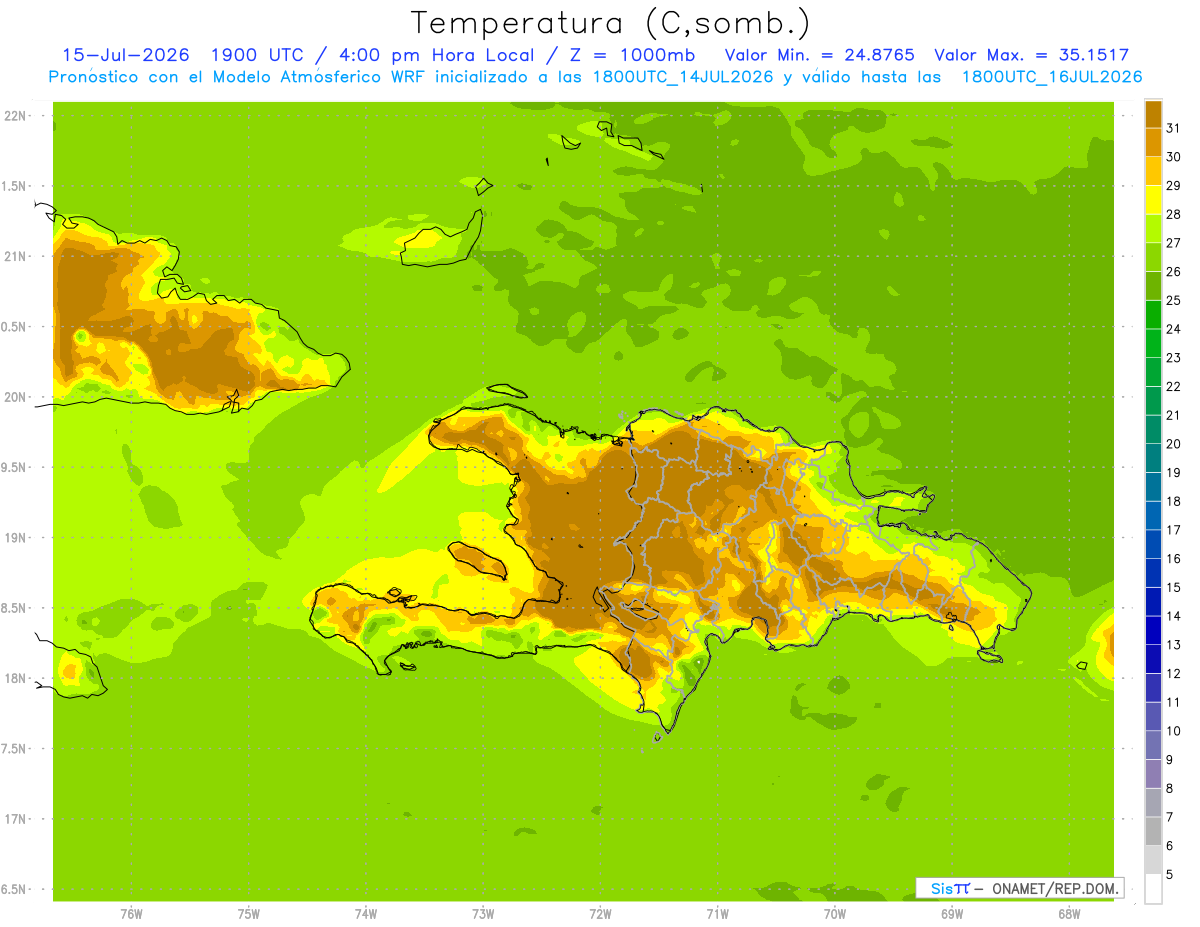Click the legend value '17' on color scale
This screenshot has width=1200, height=927.
(x=1173, y=530)
